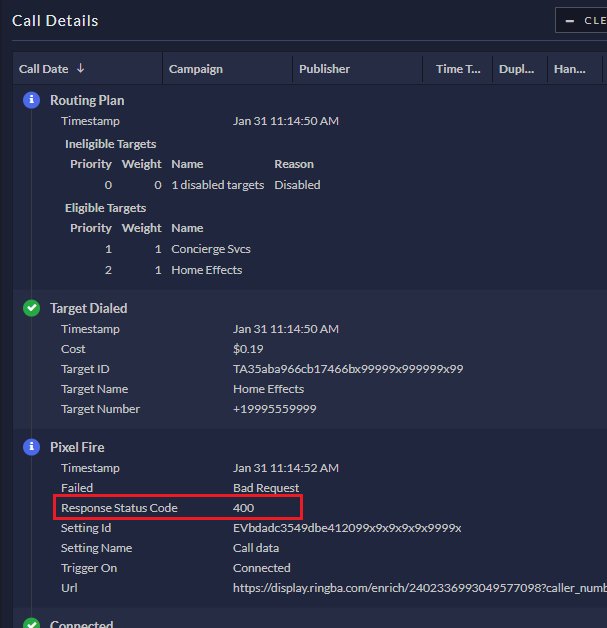
Task: Click the Connected green check icon
Action: point(32,623)
